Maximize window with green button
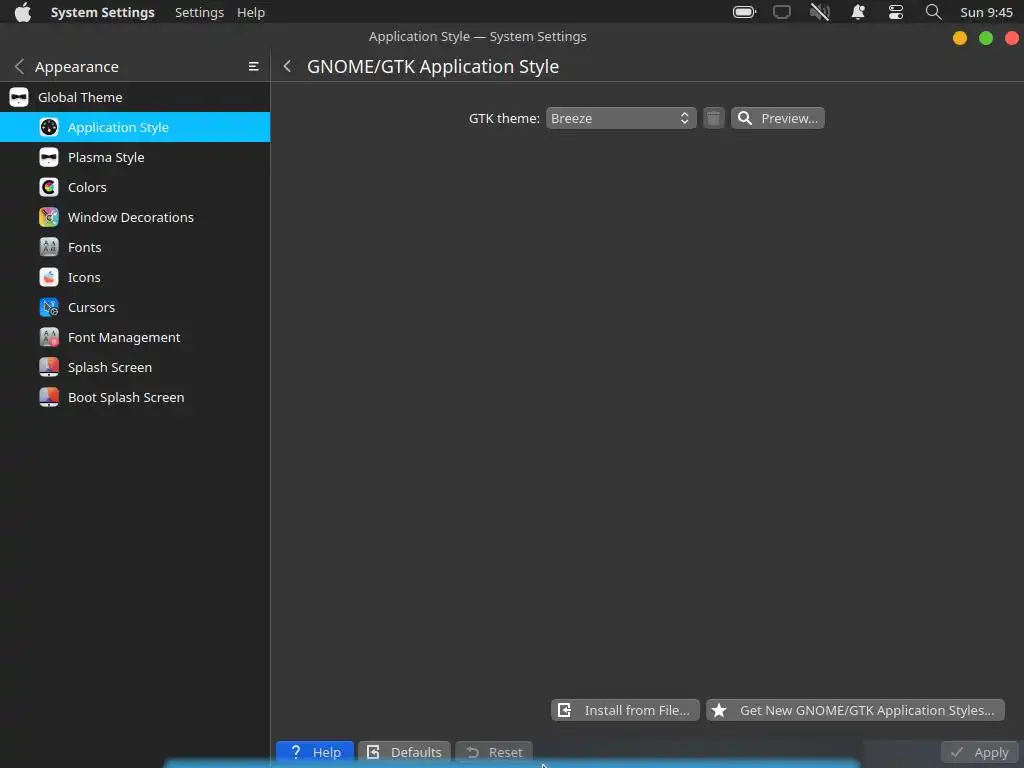1024x768 pixels. point(986,38)
